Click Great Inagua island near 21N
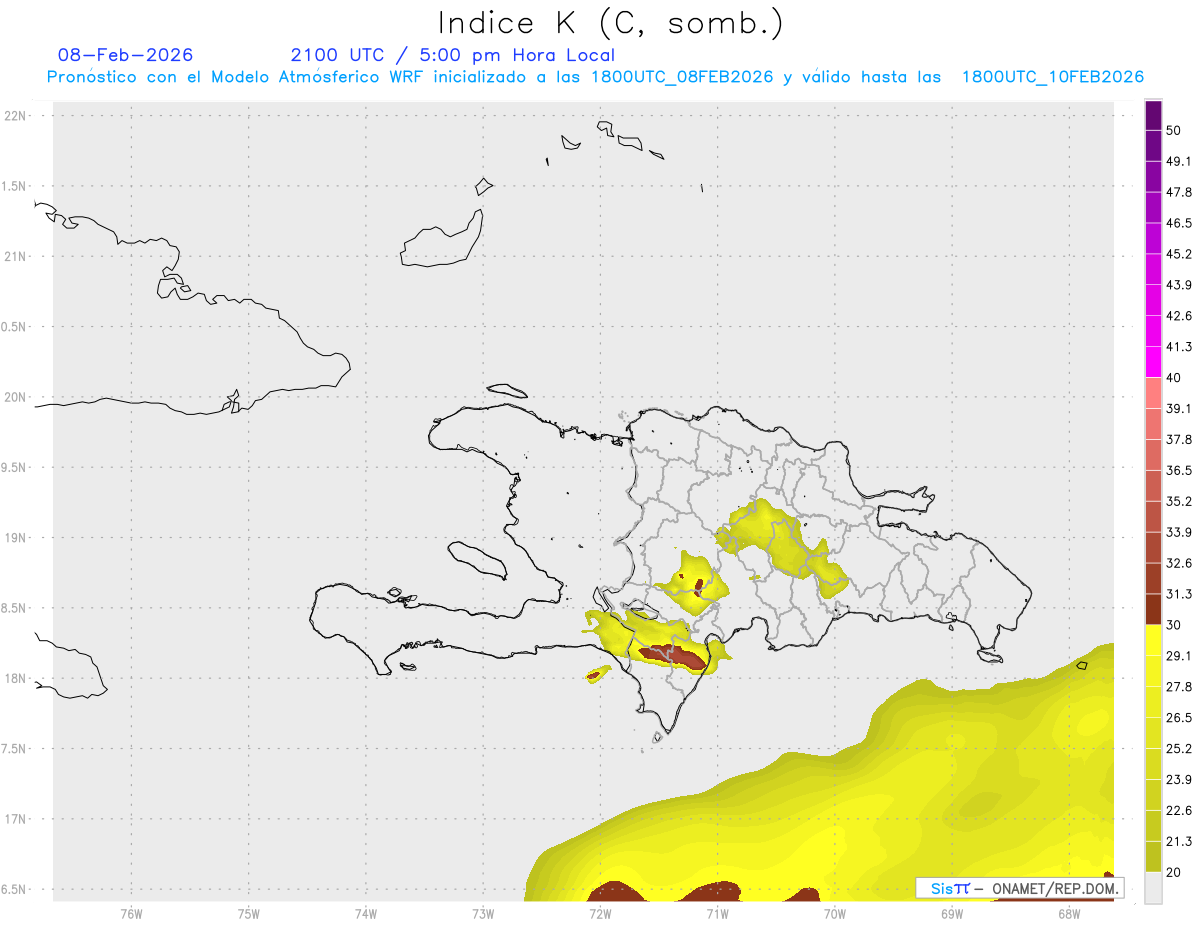The image size is (1200, 927). tap(443, 240)
